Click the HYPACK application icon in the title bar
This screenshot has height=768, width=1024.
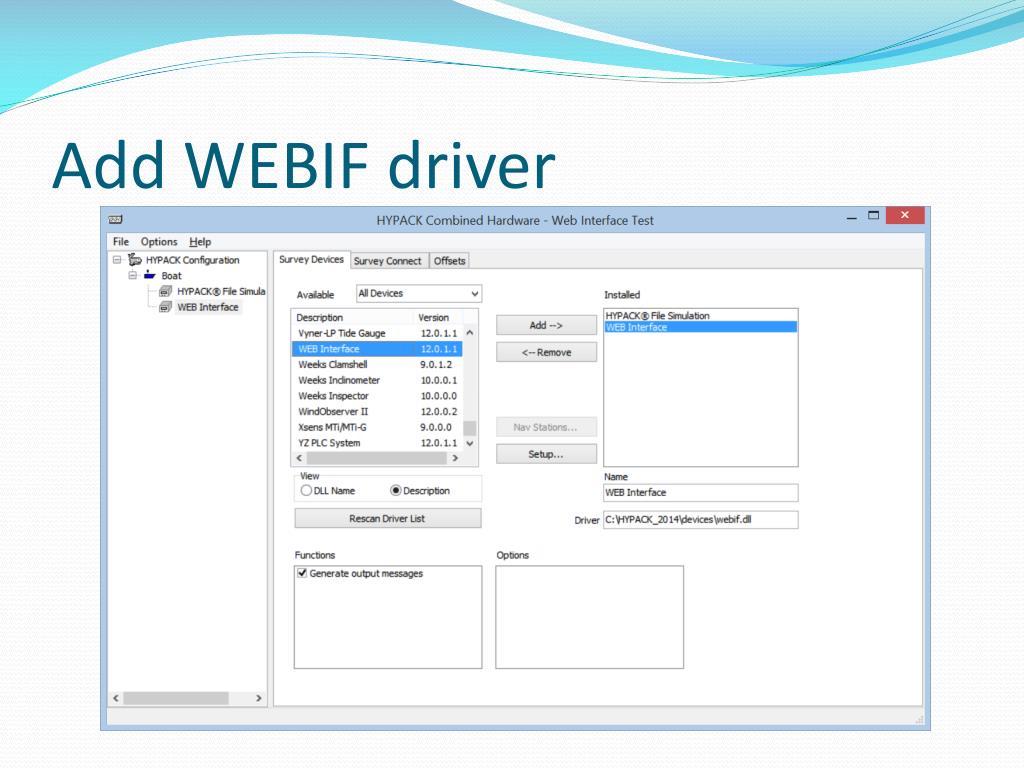coord(116,219)
